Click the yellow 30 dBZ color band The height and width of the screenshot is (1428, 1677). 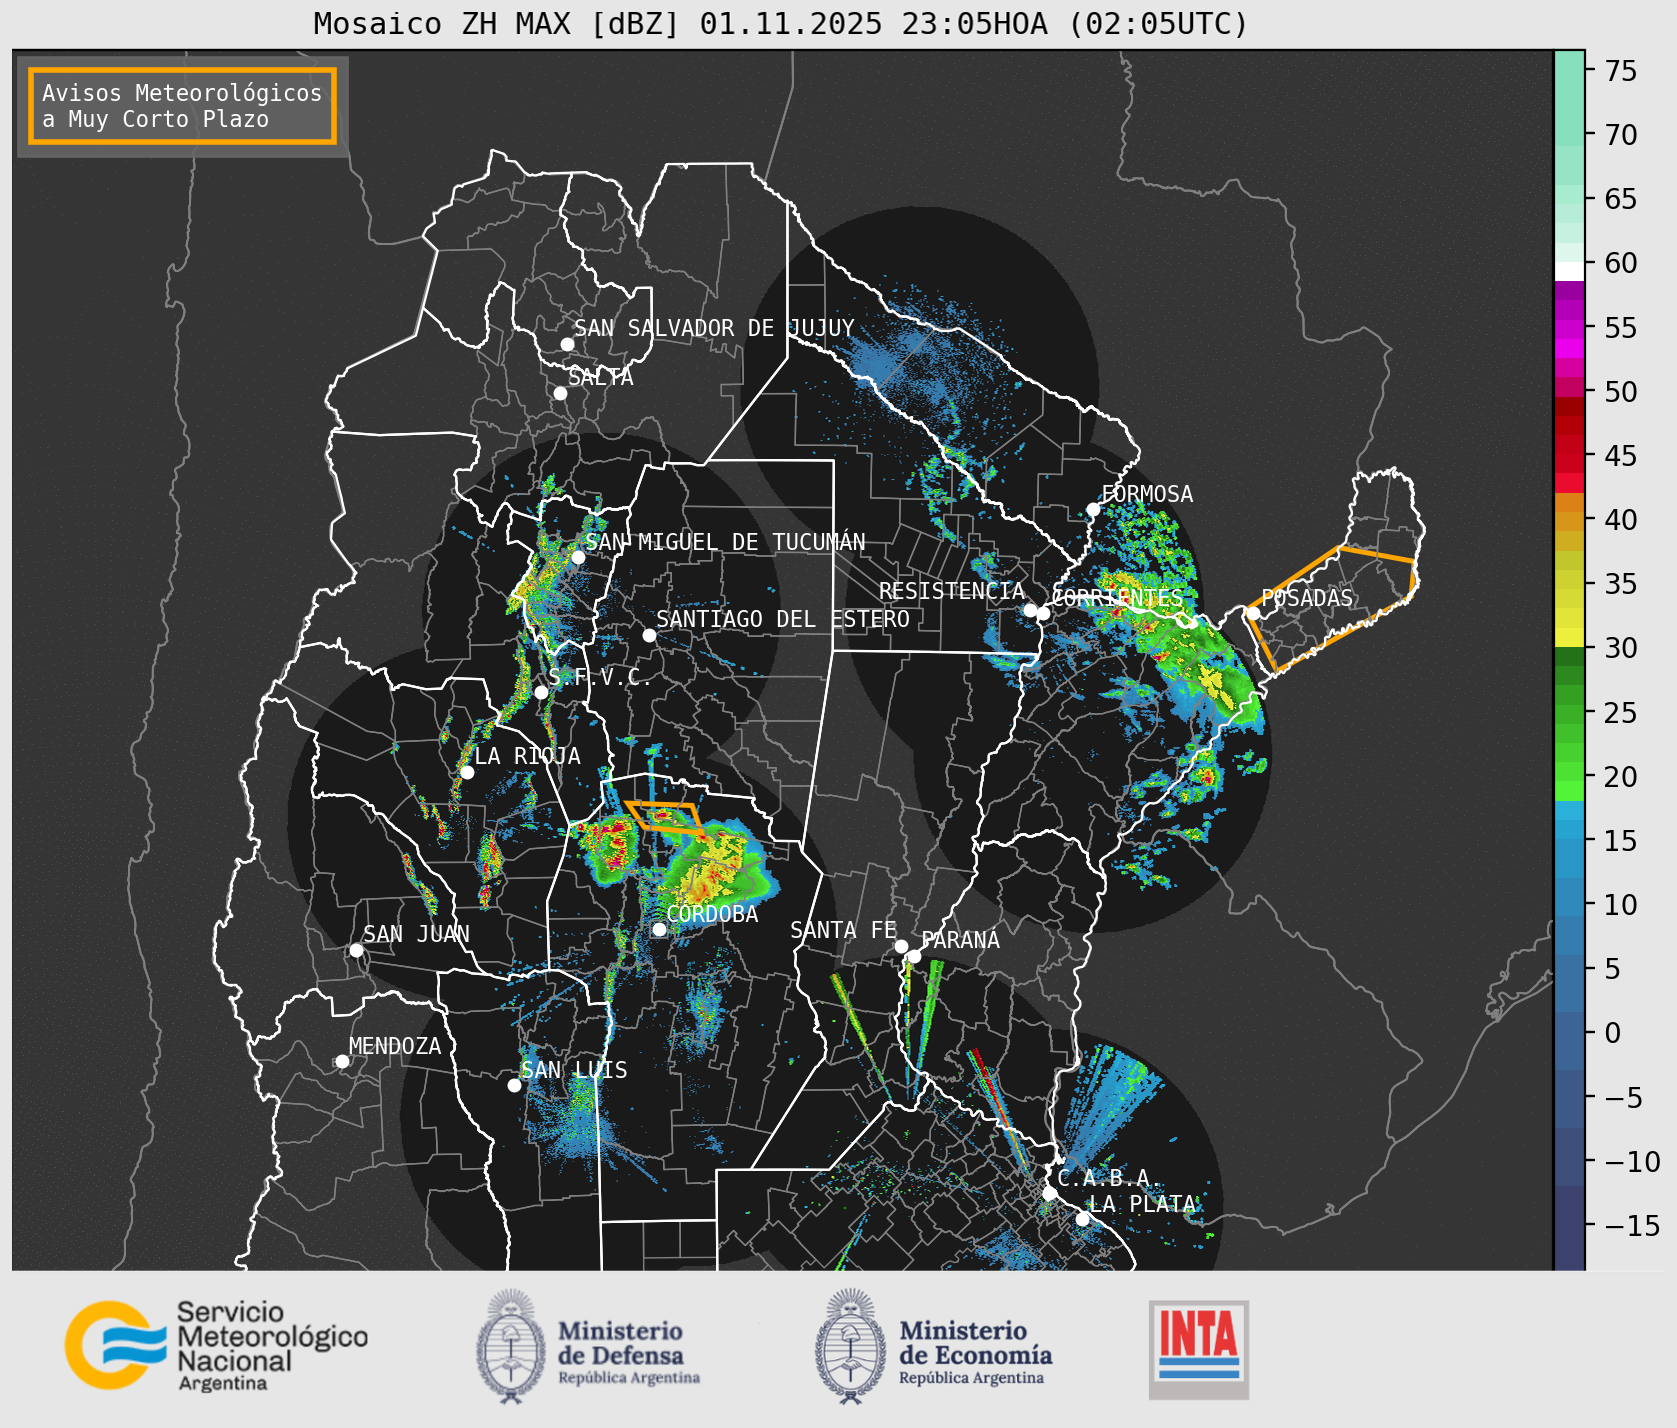pyautogui.click(x=1569, y=637)
